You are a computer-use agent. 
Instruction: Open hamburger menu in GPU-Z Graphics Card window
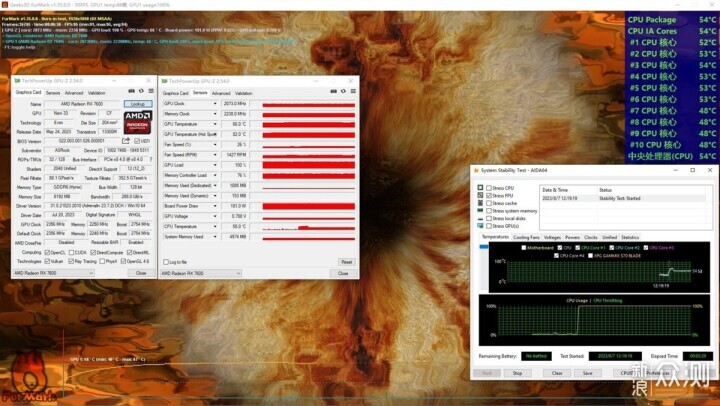pyautogui.click(x=151, y=91)
